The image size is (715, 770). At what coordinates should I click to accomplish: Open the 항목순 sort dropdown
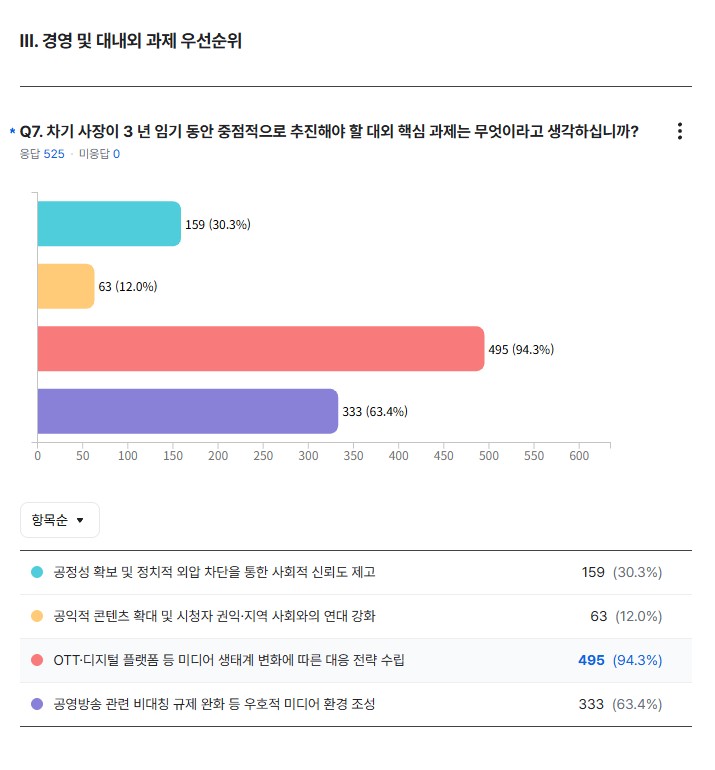(x=60, y=520)
